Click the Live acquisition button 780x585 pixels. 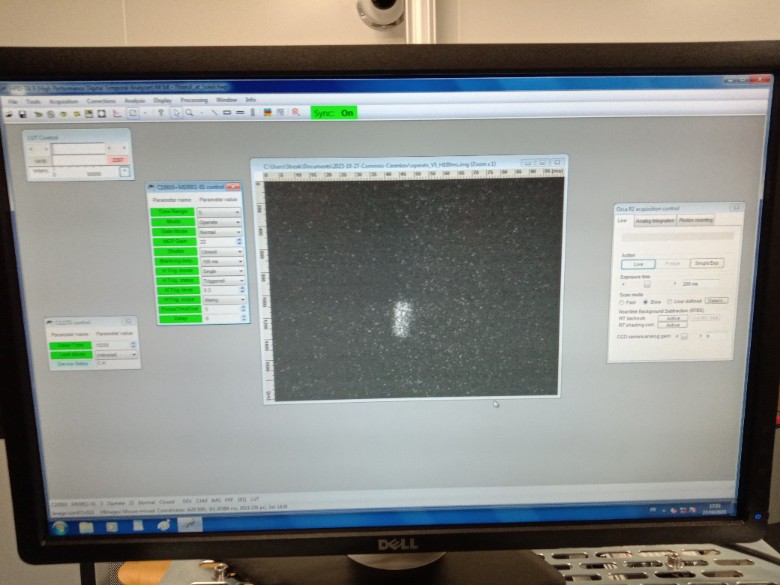click(x=638, y=264)
